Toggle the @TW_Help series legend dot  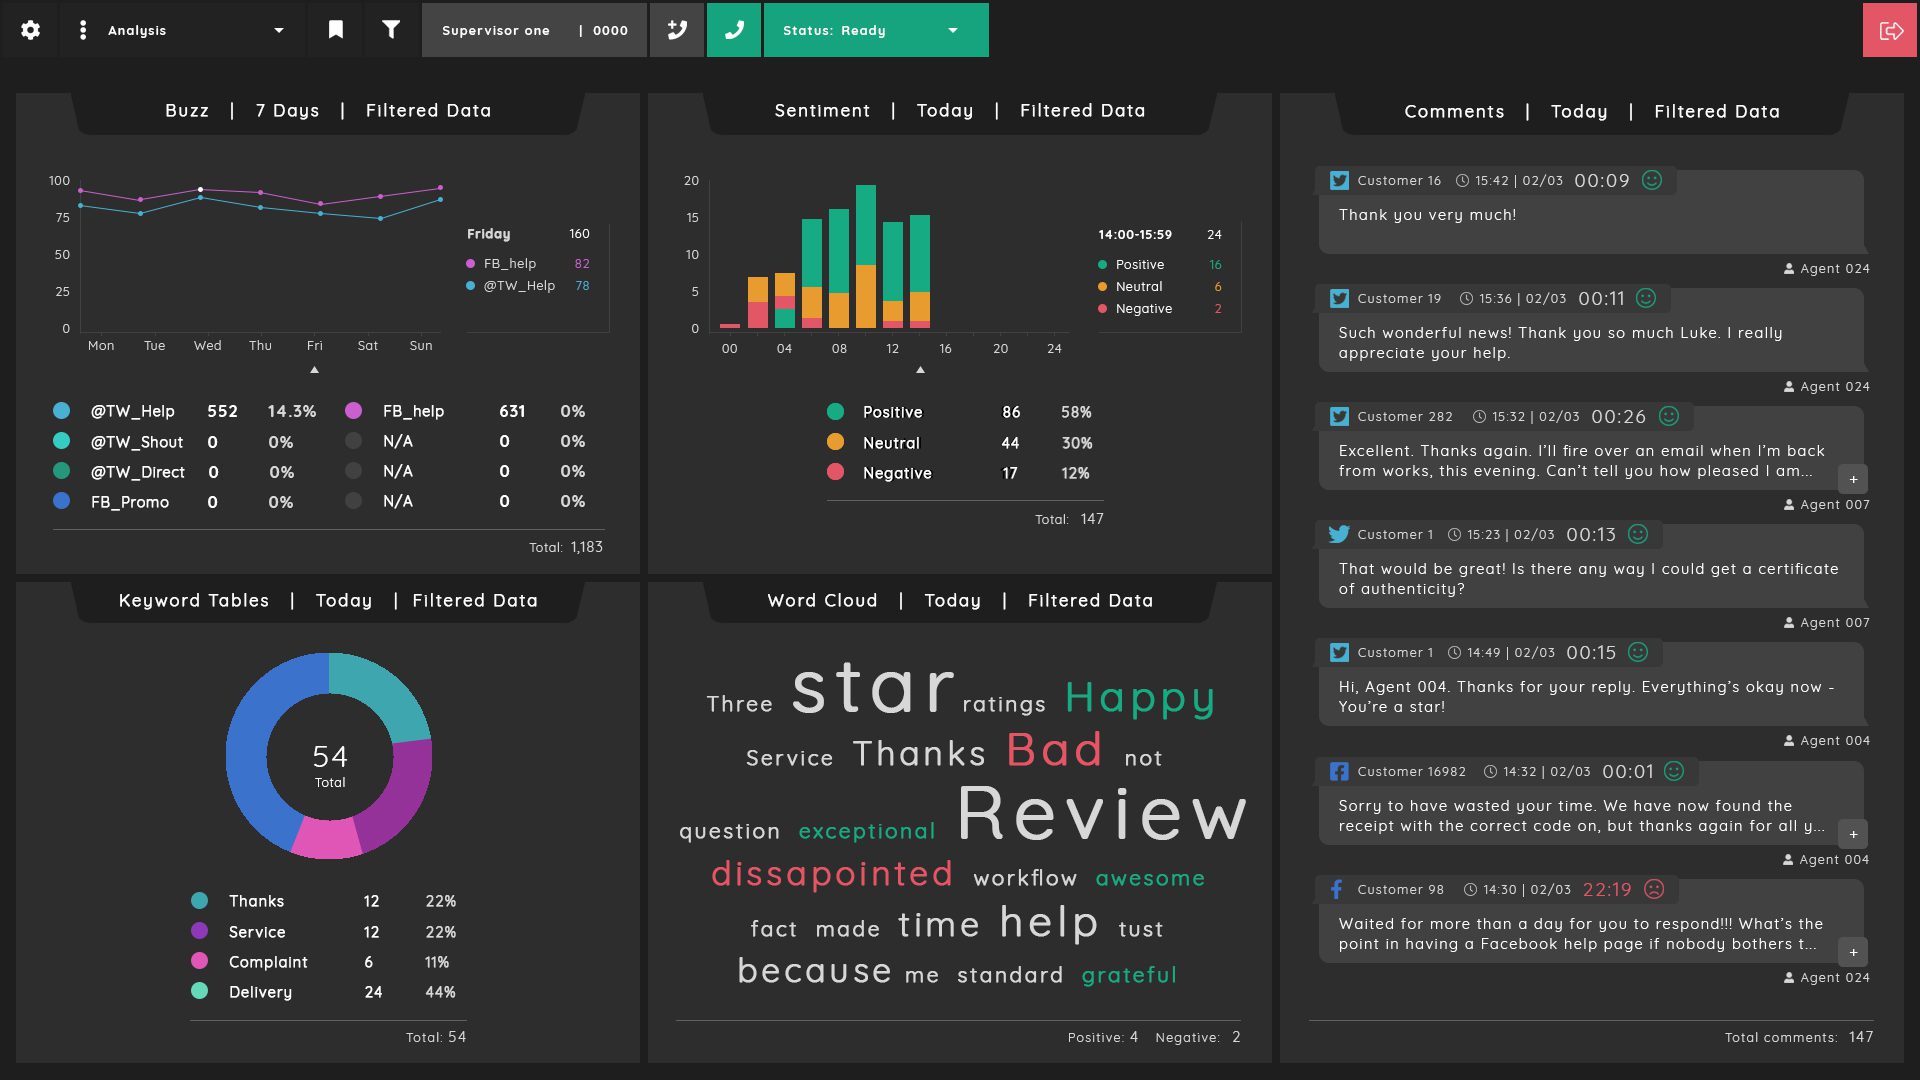[61, 411]
